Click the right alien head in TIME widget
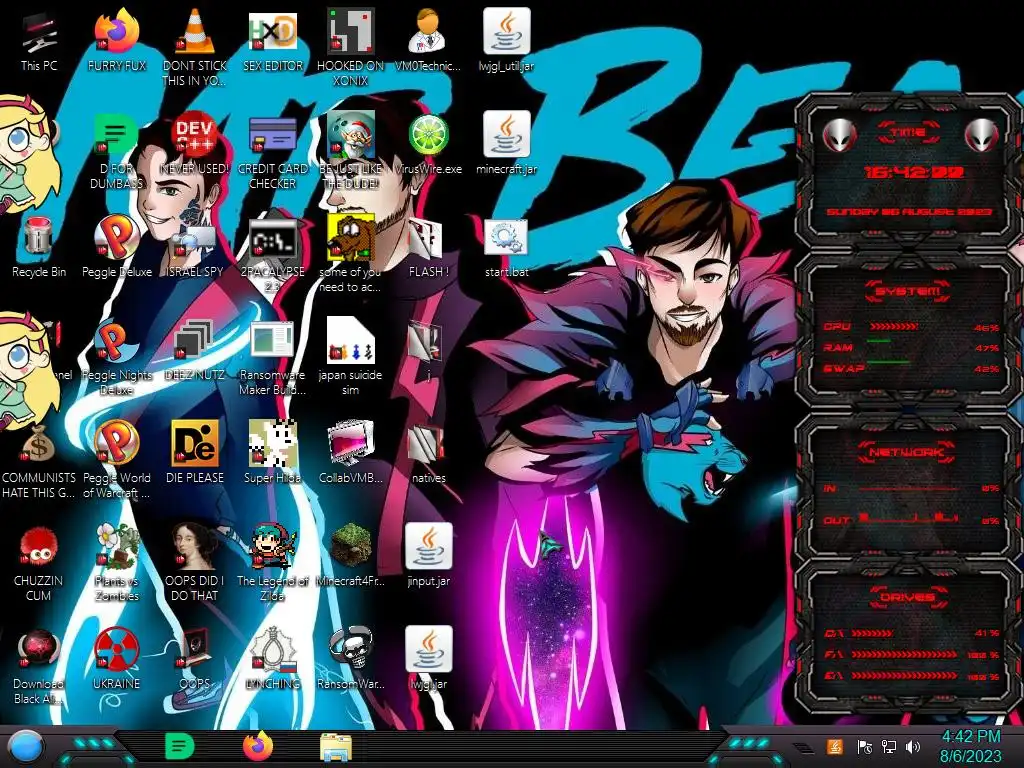Screen dimensions: 1024x768 pos(981,135)
